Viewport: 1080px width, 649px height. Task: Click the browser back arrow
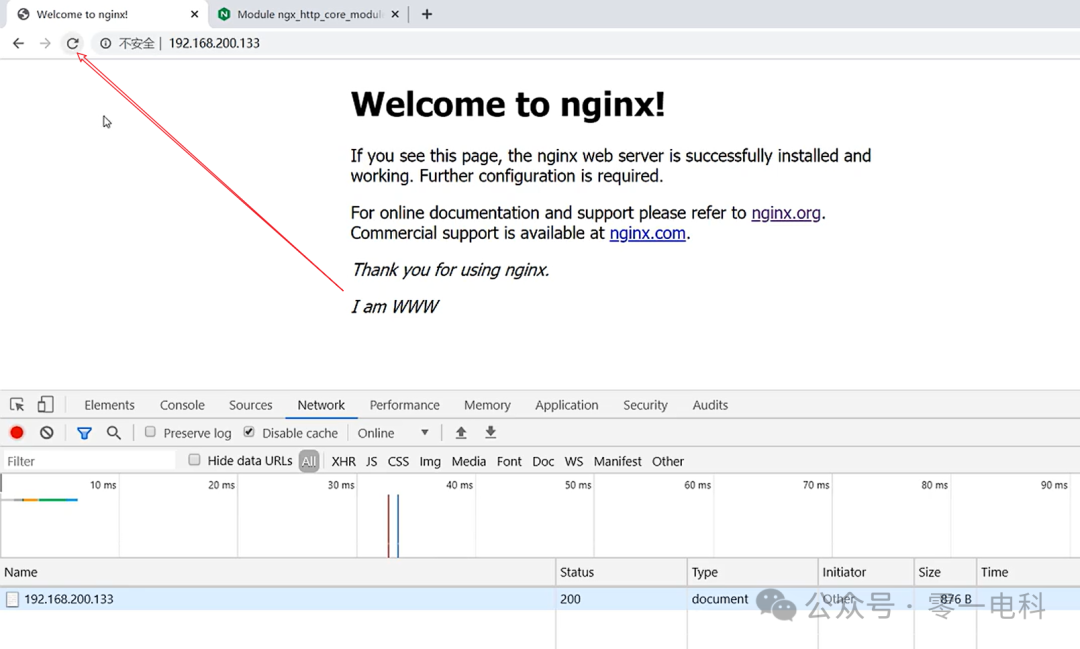pos(19,43)
